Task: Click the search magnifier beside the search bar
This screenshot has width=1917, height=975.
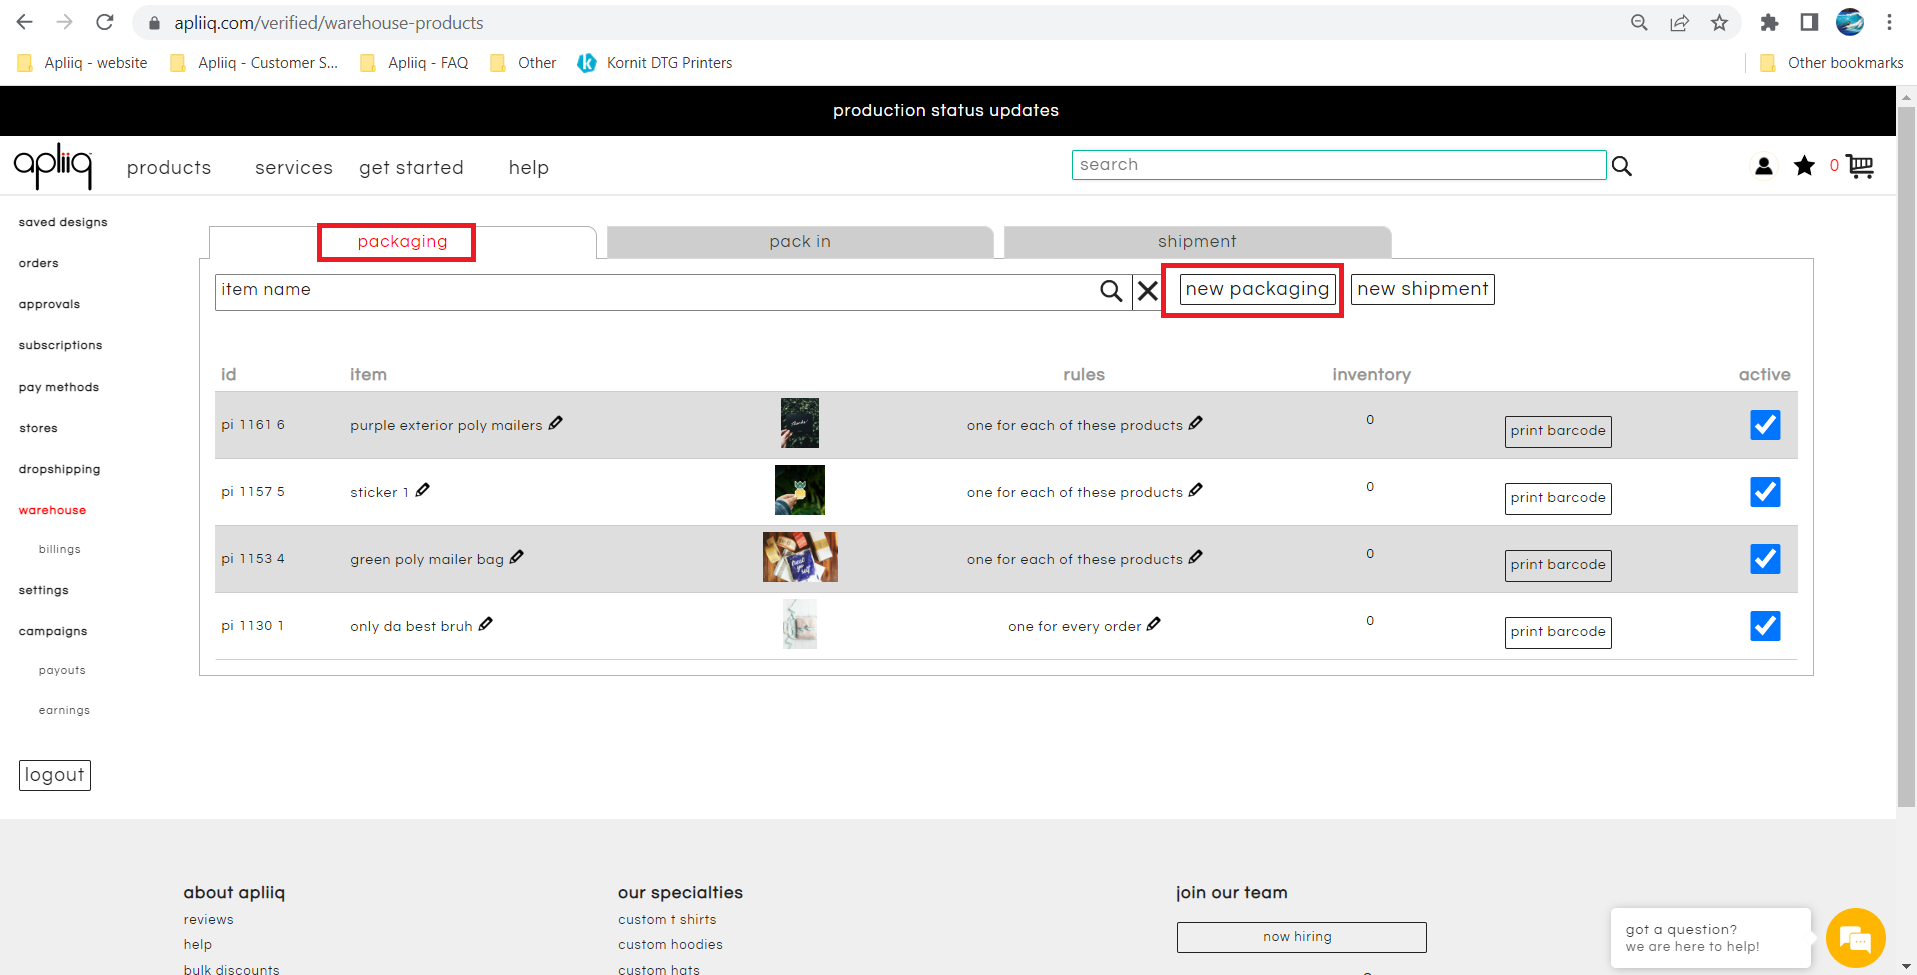Action: click(x=1622, y=165)
